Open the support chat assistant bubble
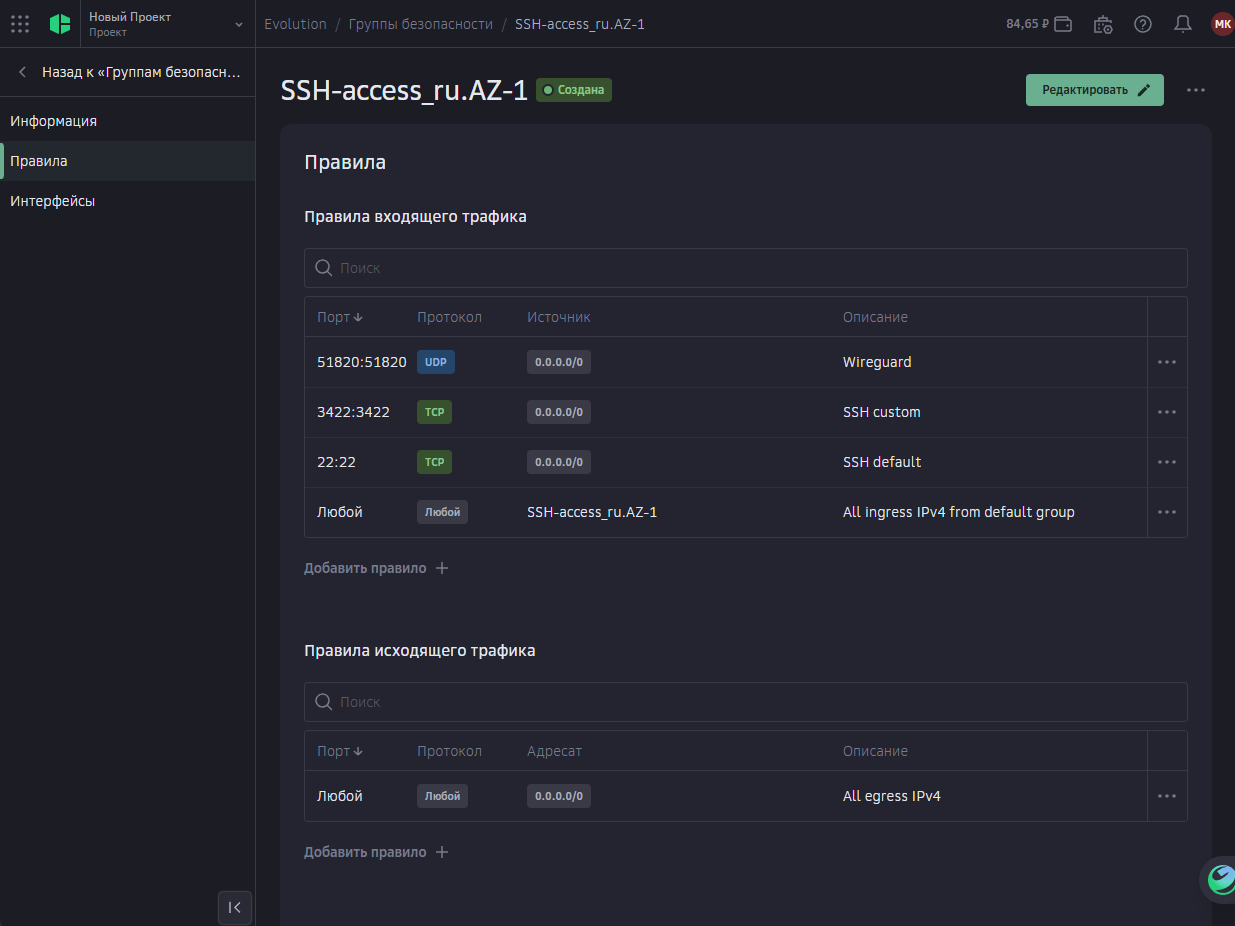This screenshot has width=1235, height=926. click(x=1219, y=880)
